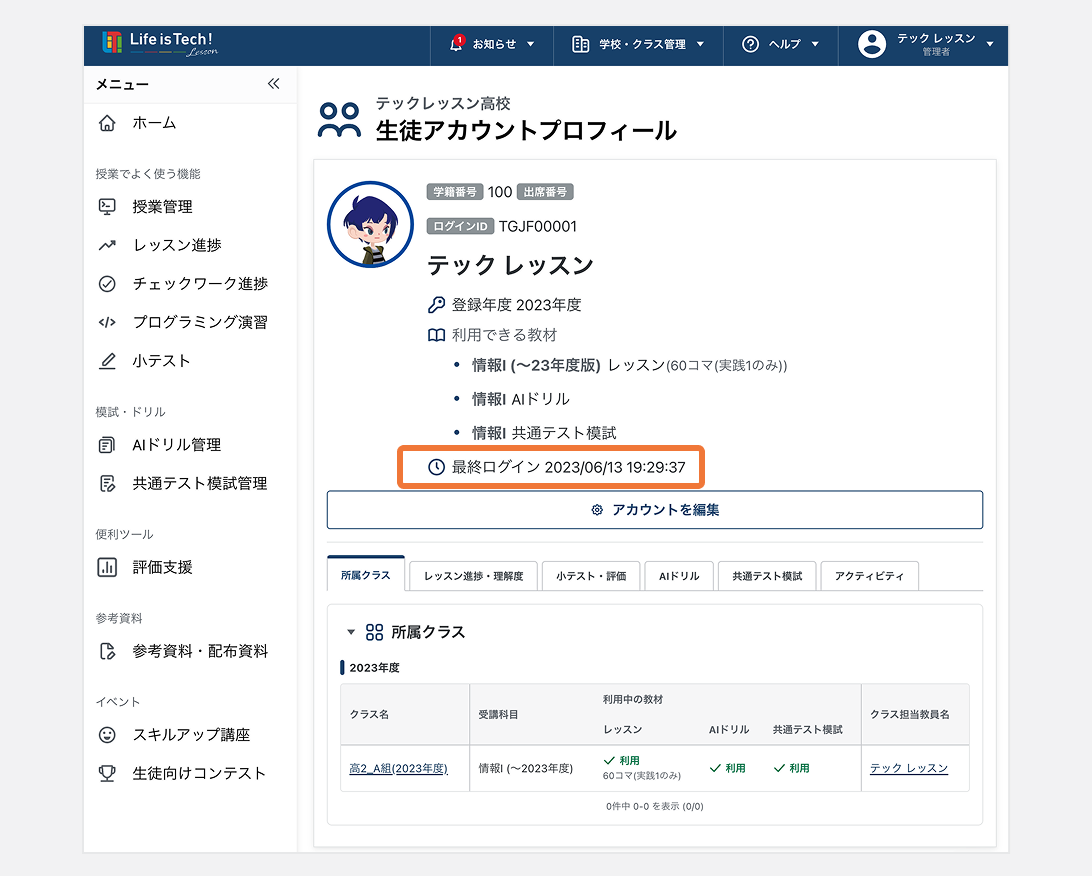1092x876 pixels.
Task: Click the 情報I (〜2023年度) table cell
Action: point(525,768)
